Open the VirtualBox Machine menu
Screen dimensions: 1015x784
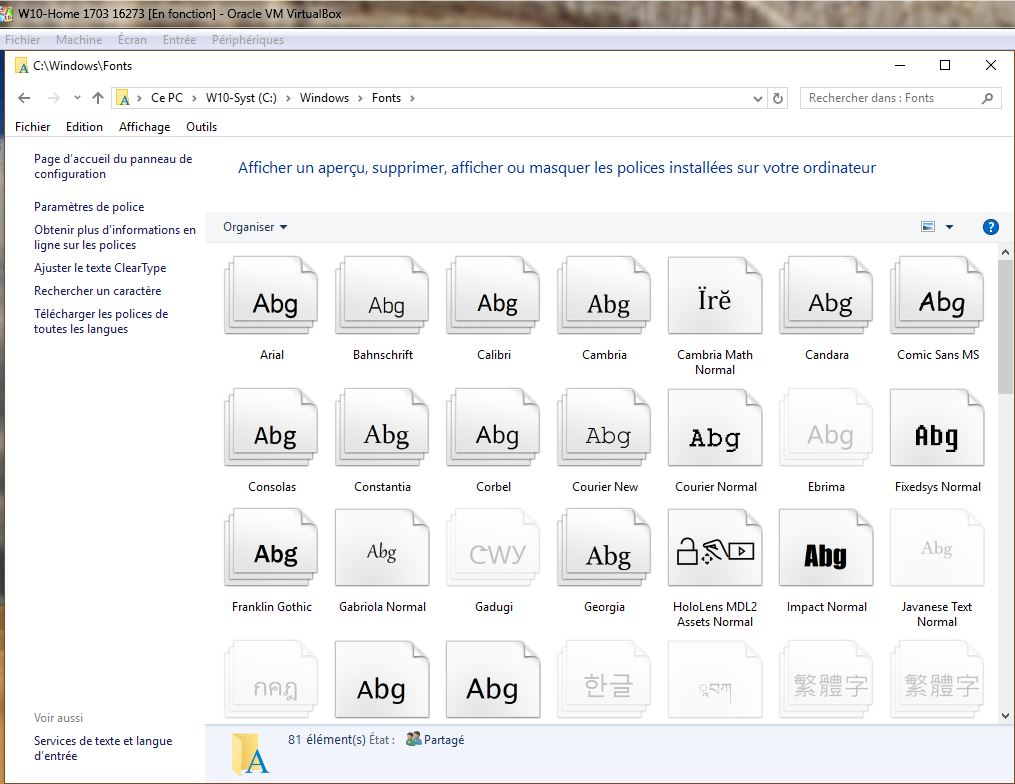pos(79,39)
